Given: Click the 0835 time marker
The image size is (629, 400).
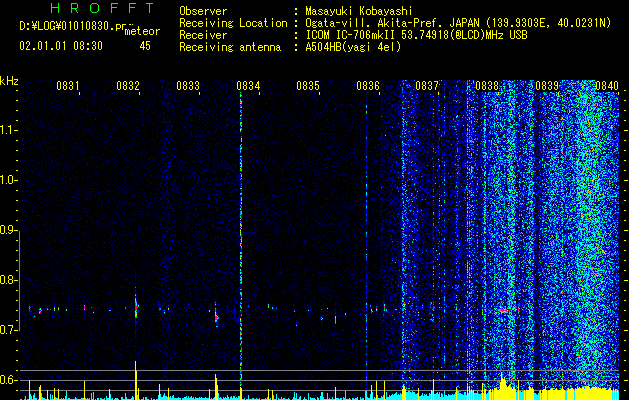Looking at the screenshot, I should coord(308,85).
